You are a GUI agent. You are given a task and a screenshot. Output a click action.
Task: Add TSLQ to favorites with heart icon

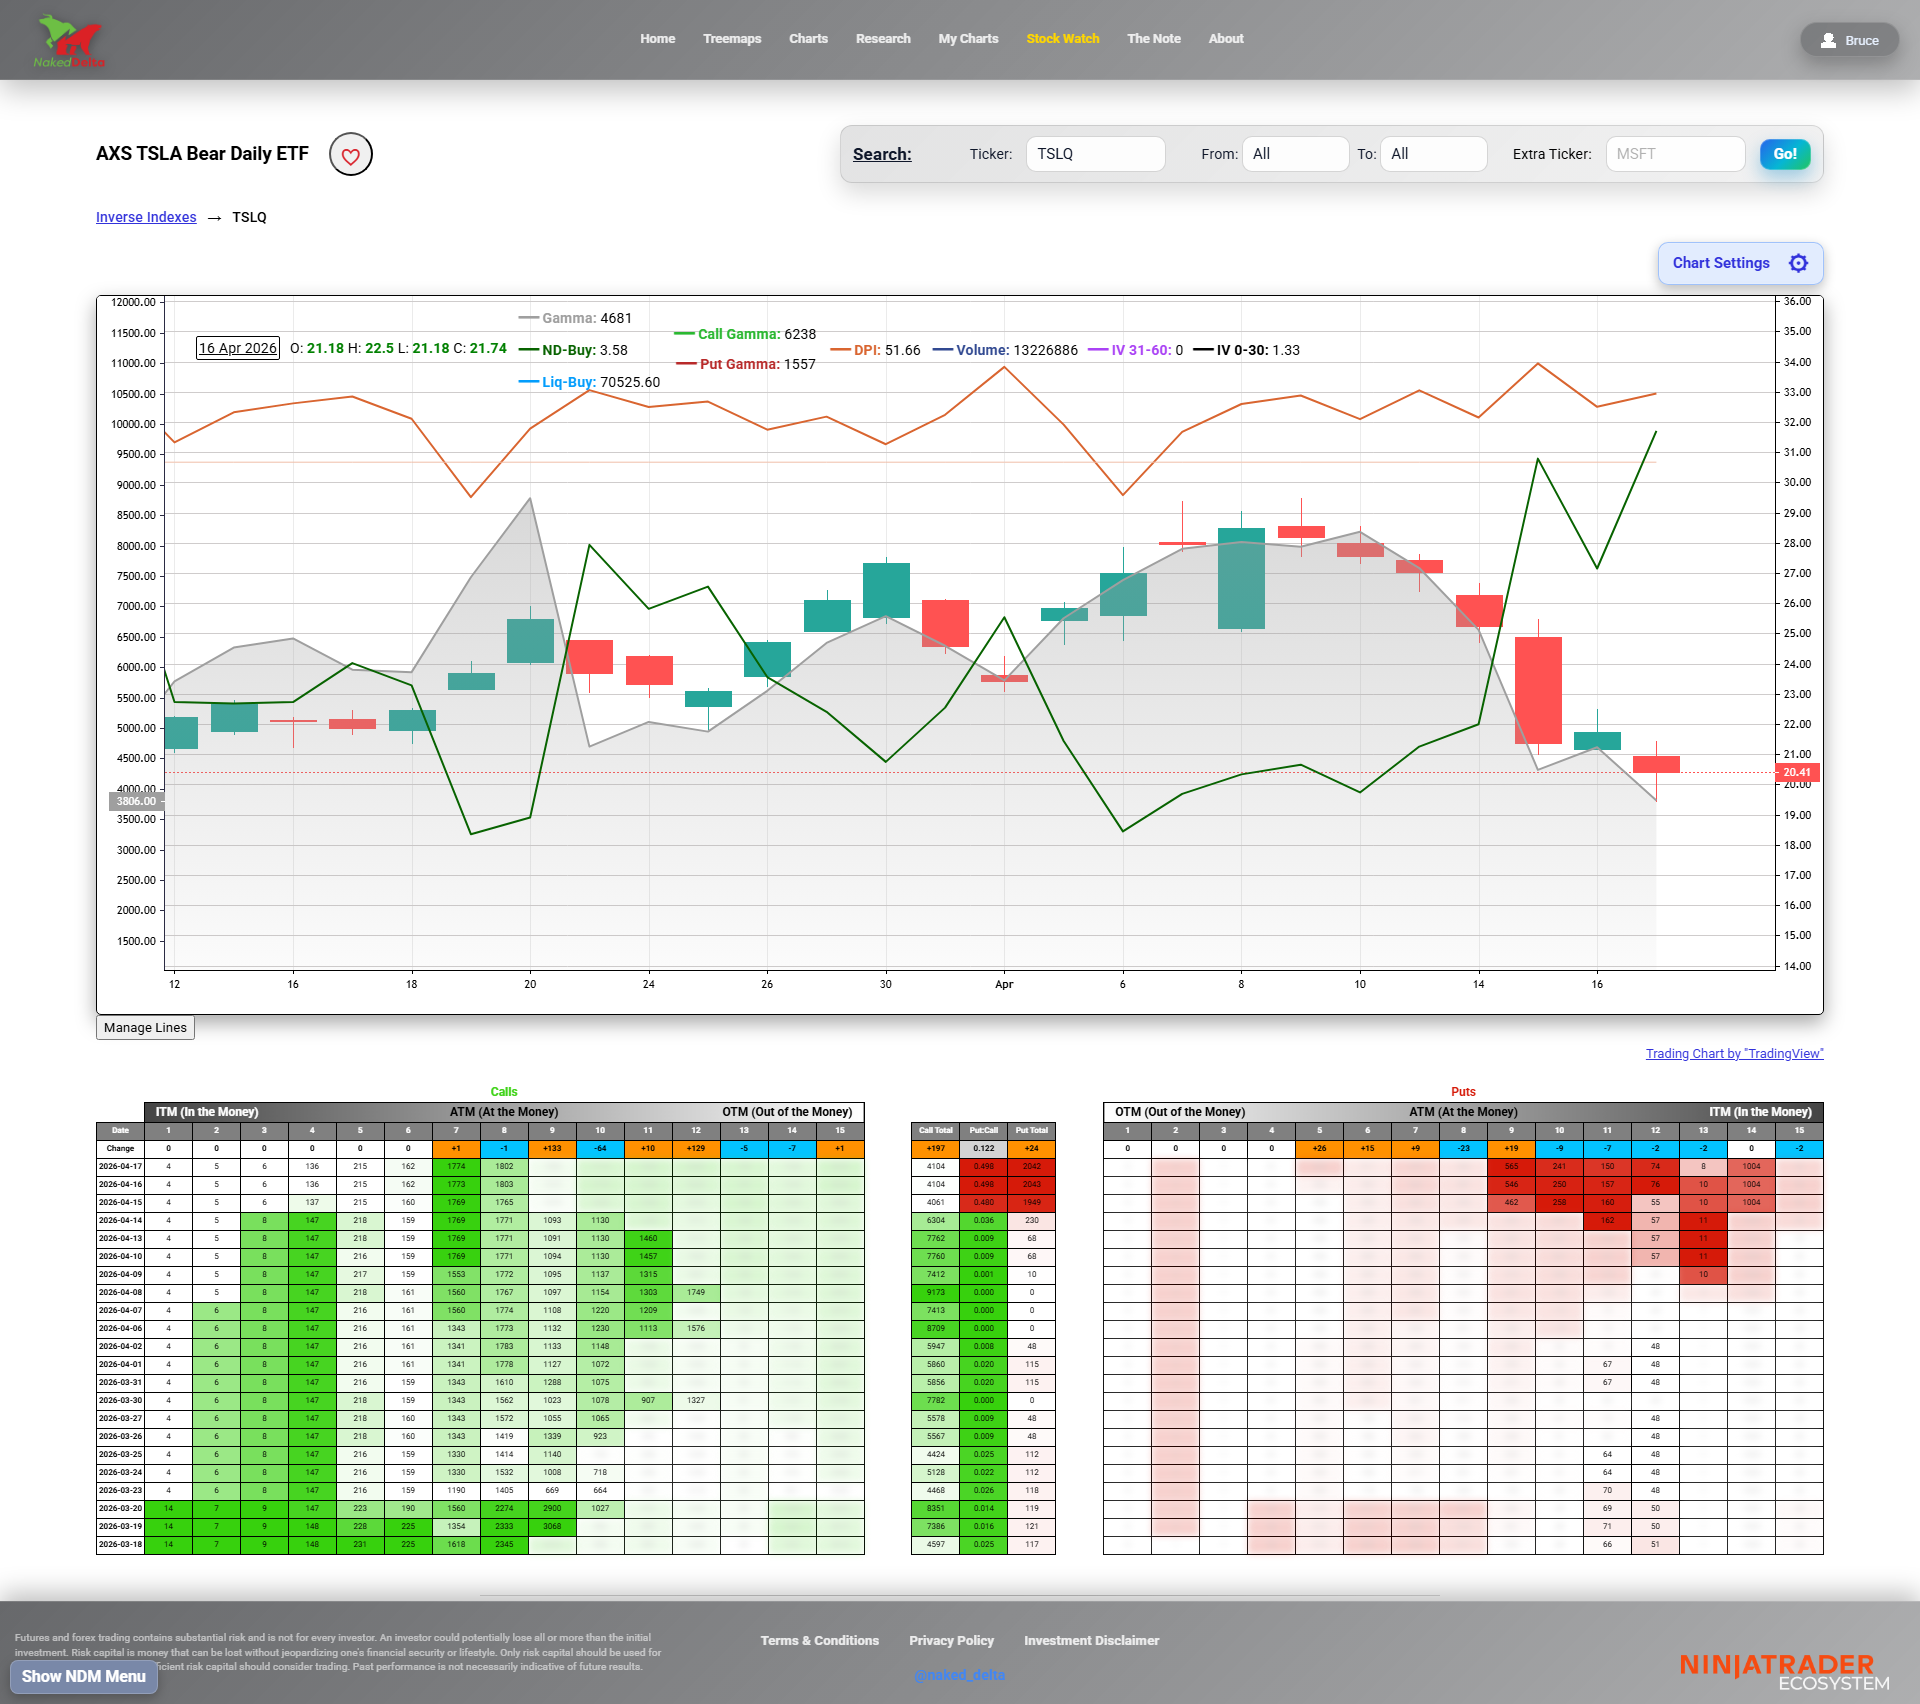[351, 155]
